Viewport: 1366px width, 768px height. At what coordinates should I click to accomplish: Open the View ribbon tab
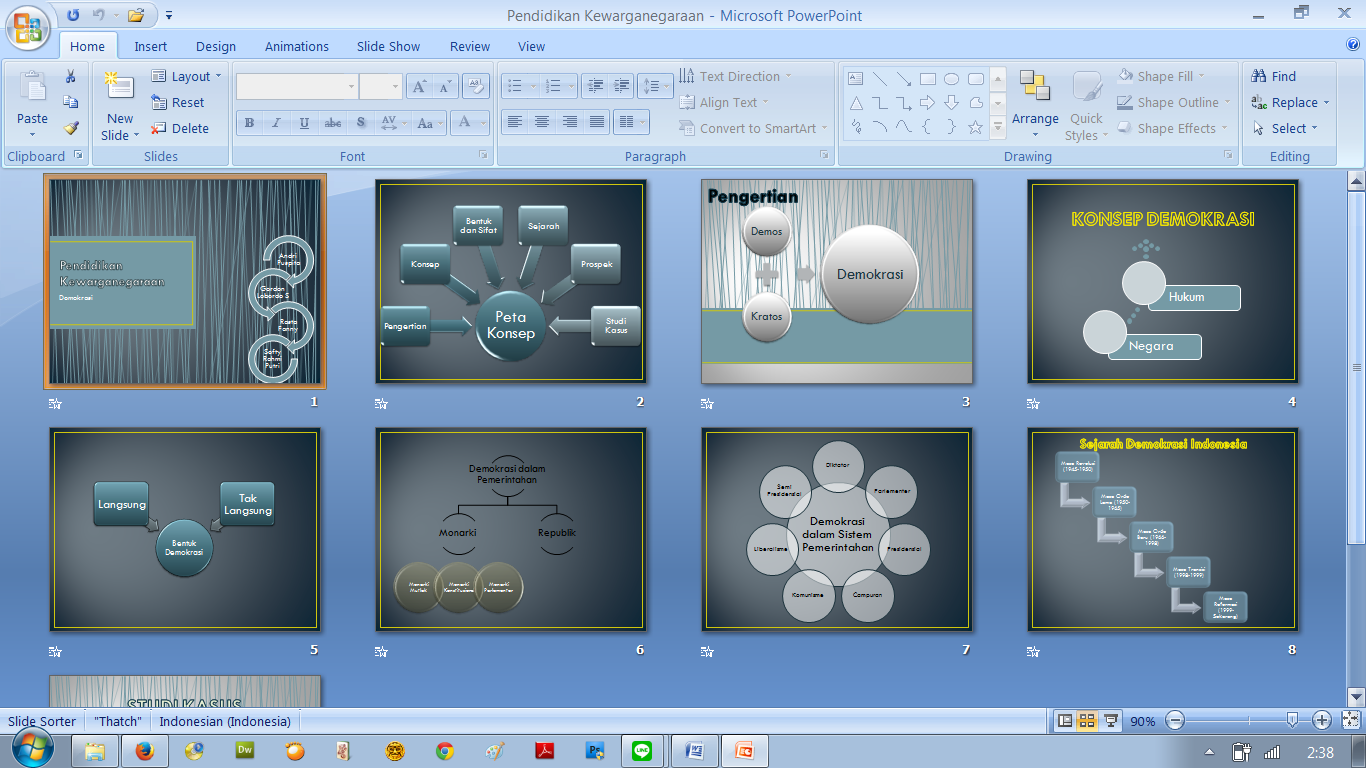532,46
